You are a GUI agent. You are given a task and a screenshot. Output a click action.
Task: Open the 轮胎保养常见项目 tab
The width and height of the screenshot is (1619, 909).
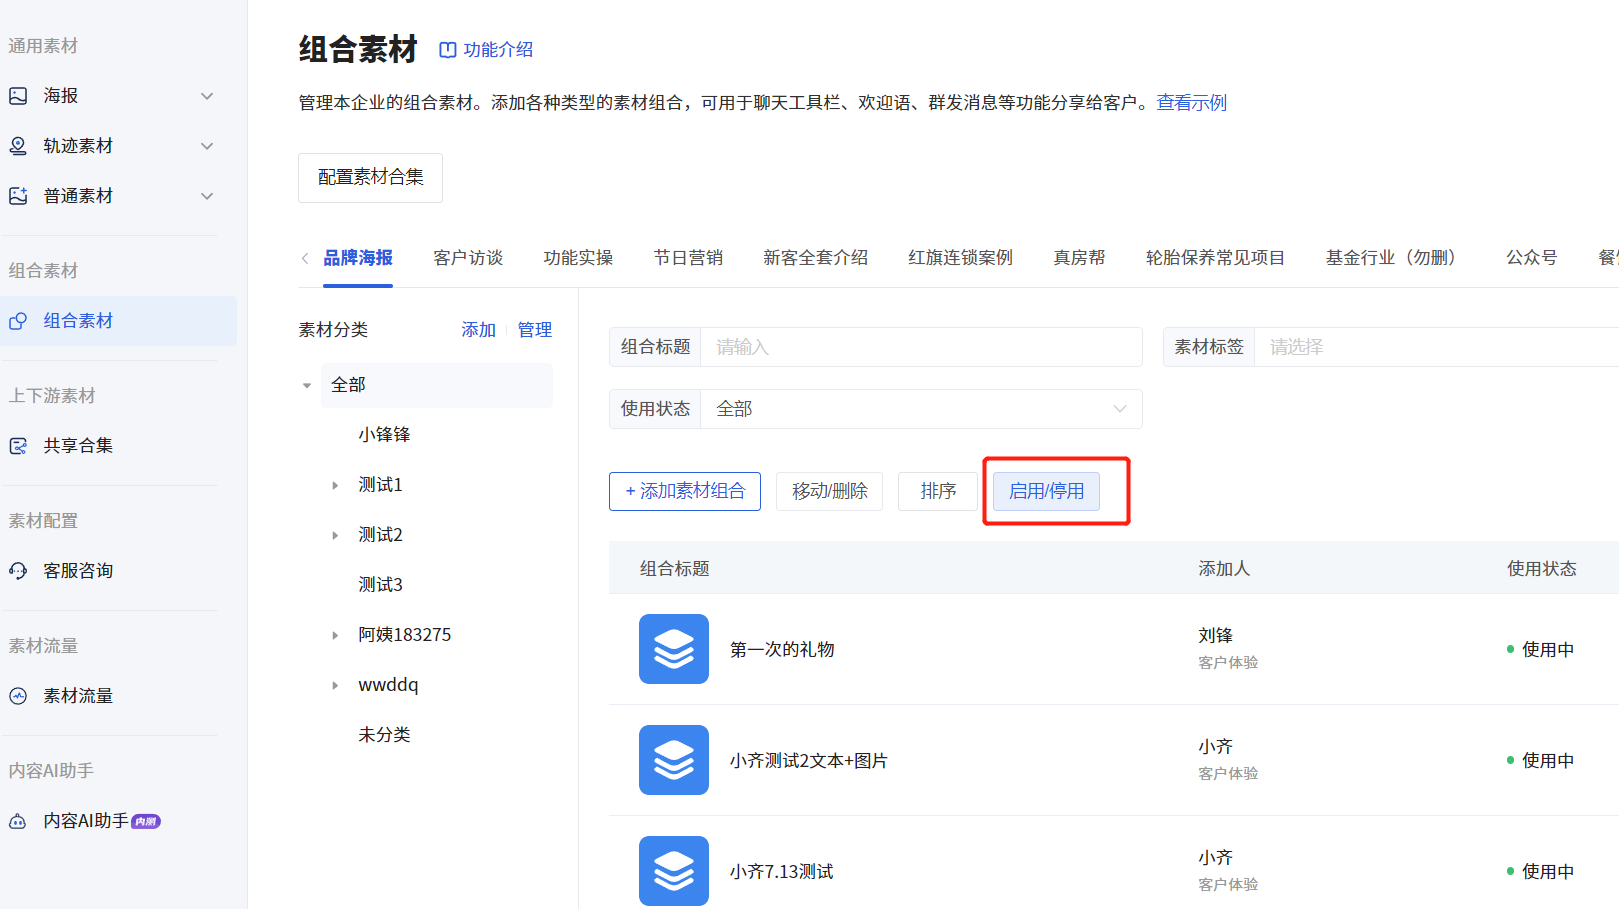pos(1215,258)
